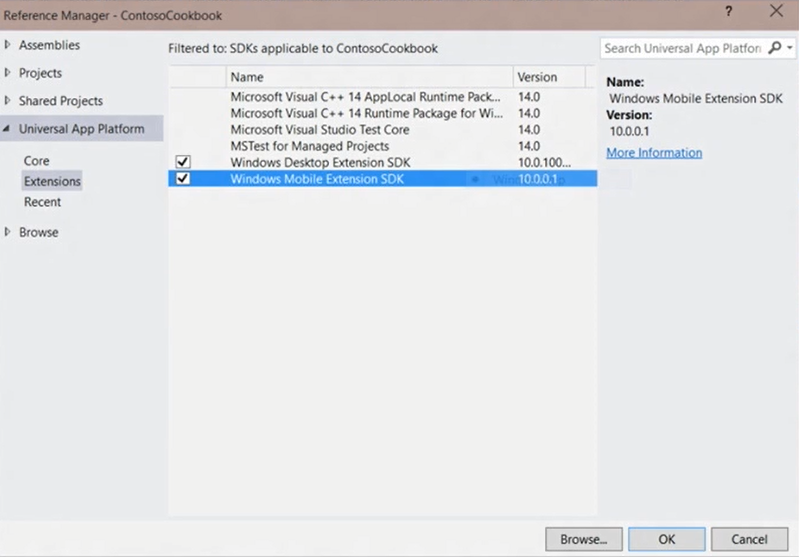Sort by the Name column header
The width and height of the screenshot is (799, 557).
pyautogui.click(x=369, y=77)
